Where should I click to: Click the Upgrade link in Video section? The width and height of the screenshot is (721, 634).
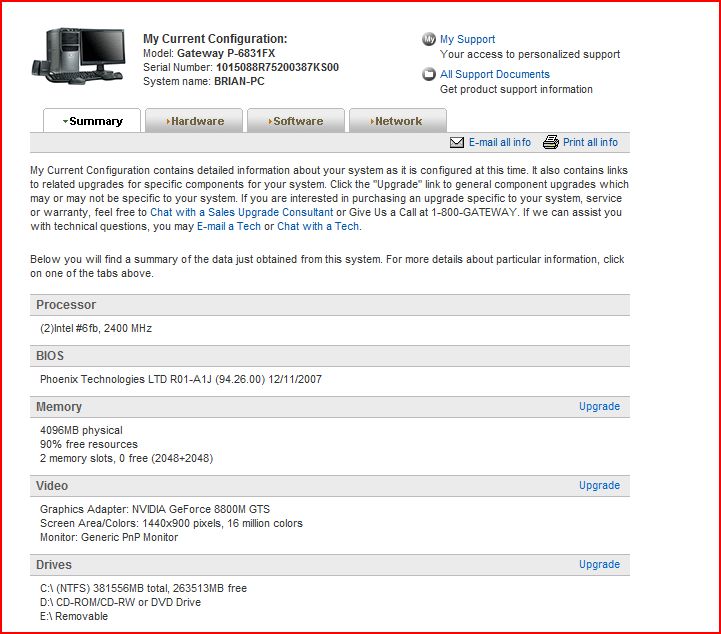(599, 485)
